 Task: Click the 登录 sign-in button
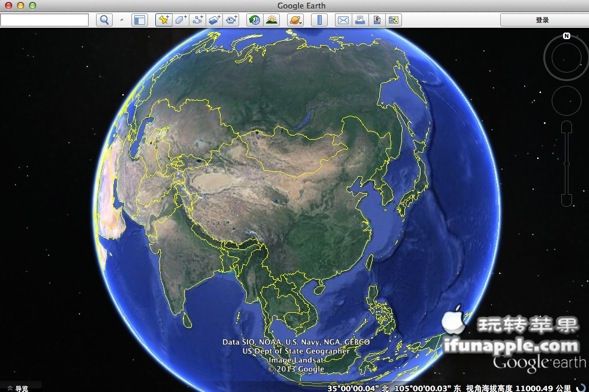(x=543, y=20)
